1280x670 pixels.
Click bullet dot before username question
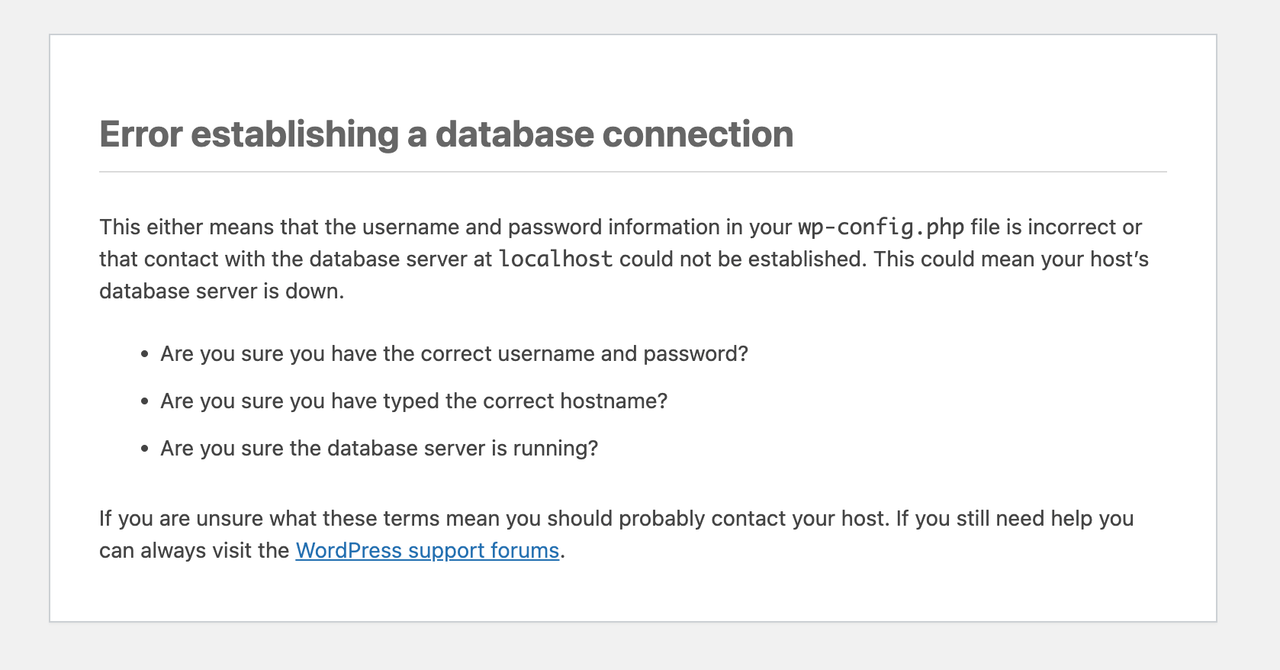click(145, 355)
